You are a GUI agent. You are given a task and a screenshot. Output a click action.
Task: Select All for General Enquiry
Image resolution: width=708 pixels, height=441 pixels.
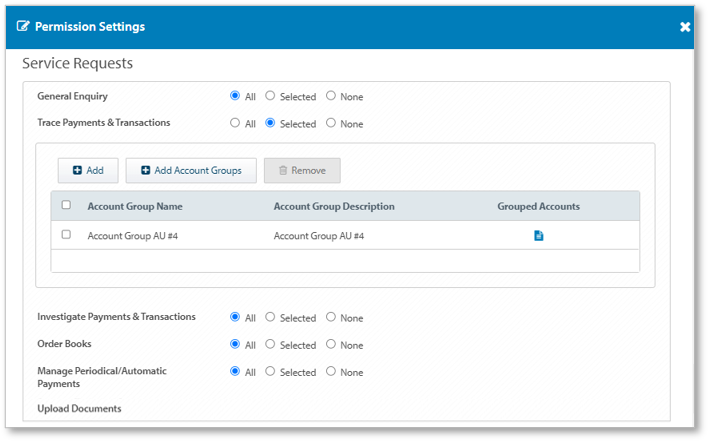[x=235, y=96]
